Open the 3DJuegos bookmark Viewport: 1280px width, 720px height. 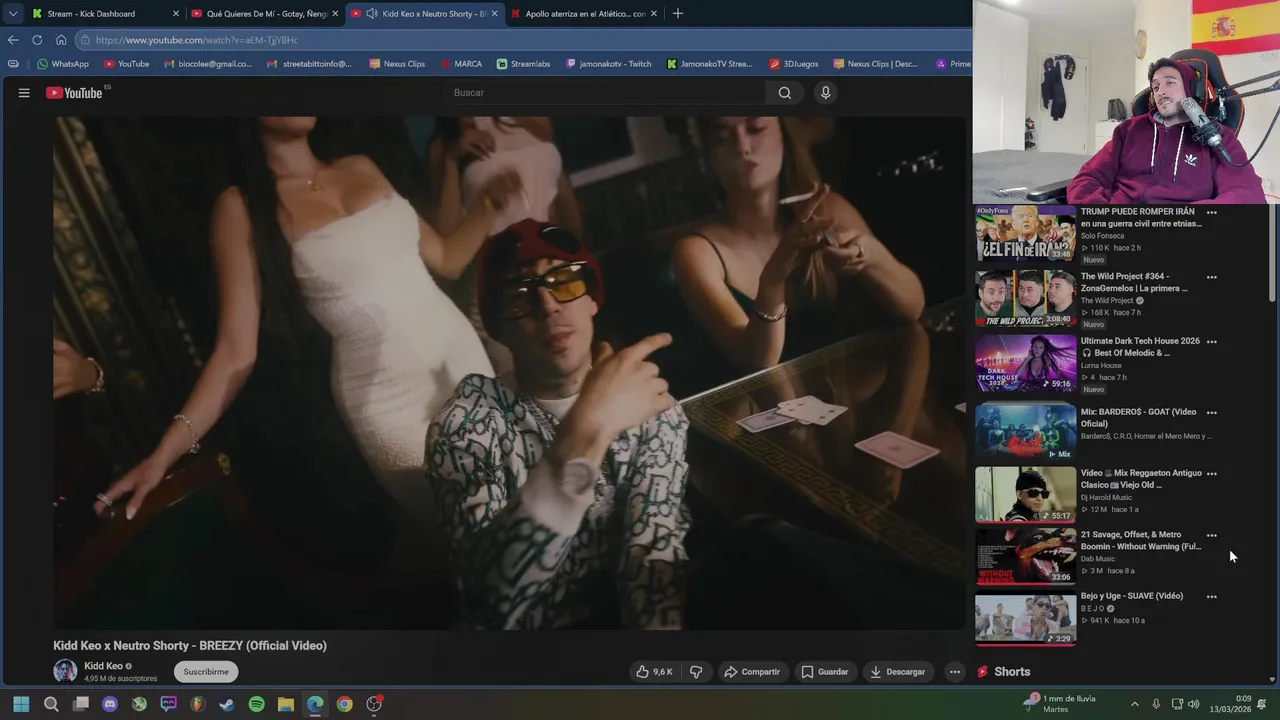point(794,64)
